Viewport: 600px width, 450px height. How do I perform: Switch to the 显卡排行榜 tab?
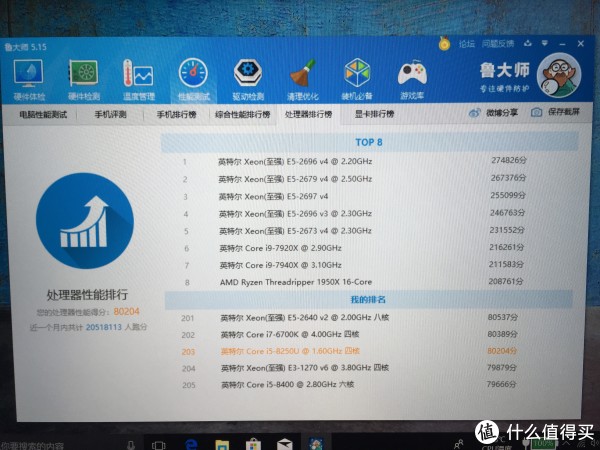click(x=374, y=114)
